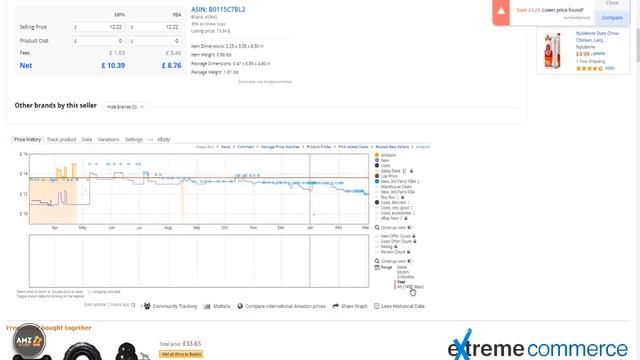Screen dimensions: 640x360
Task: Toggle the Less Historical Data checkbox
Action: [376, 306]
